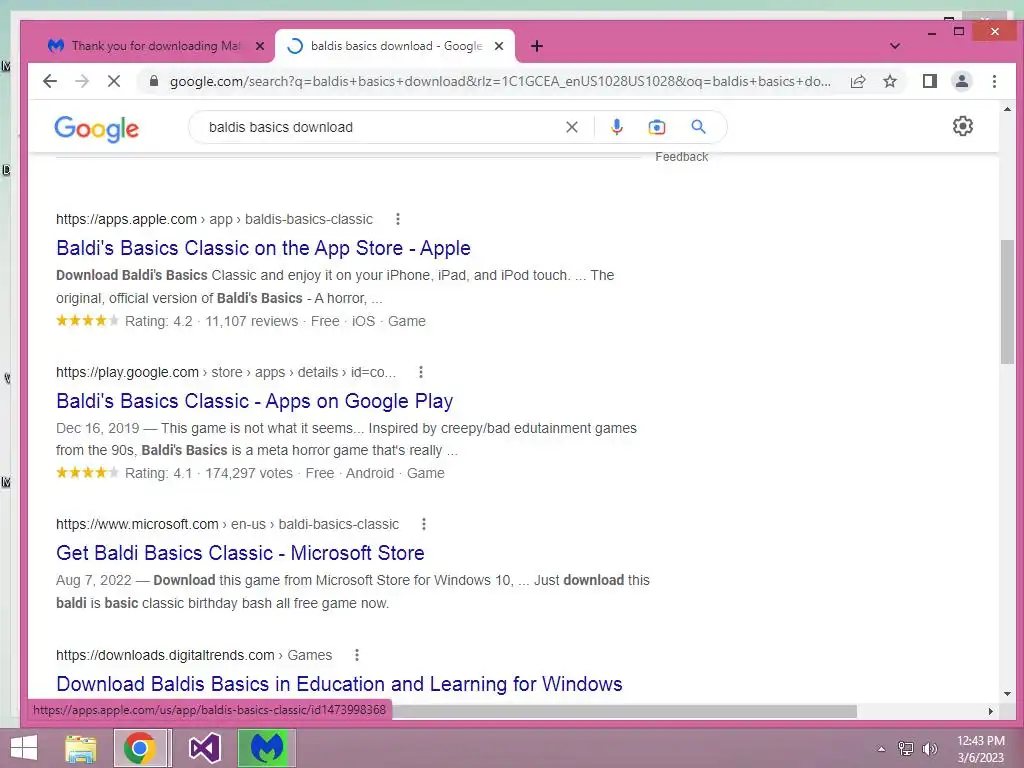This screenshot has height=768, width=1024.
Task: Close the Malwarebytes download tab
Action: coord(260,46)
